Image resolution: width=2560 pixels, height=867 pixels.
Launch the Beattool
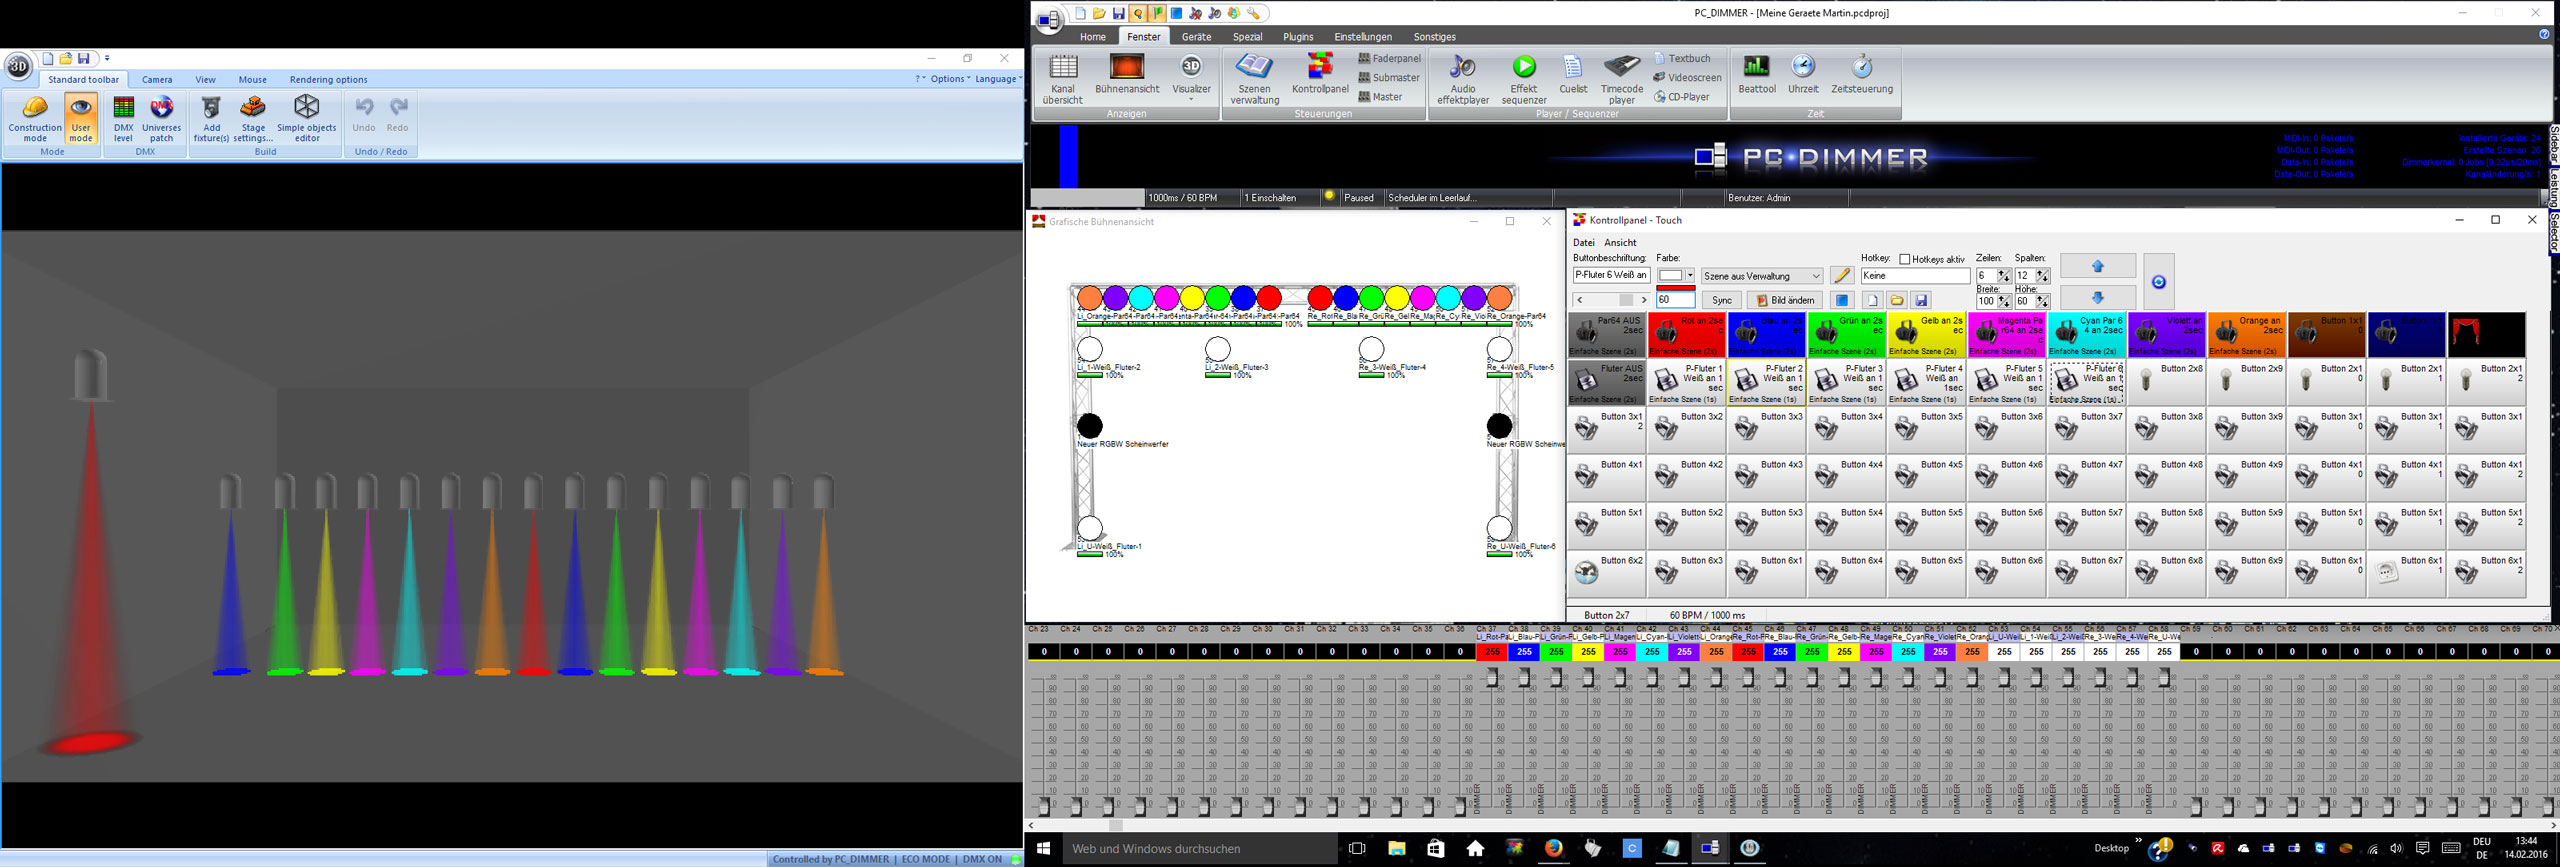pos(1756,75)
